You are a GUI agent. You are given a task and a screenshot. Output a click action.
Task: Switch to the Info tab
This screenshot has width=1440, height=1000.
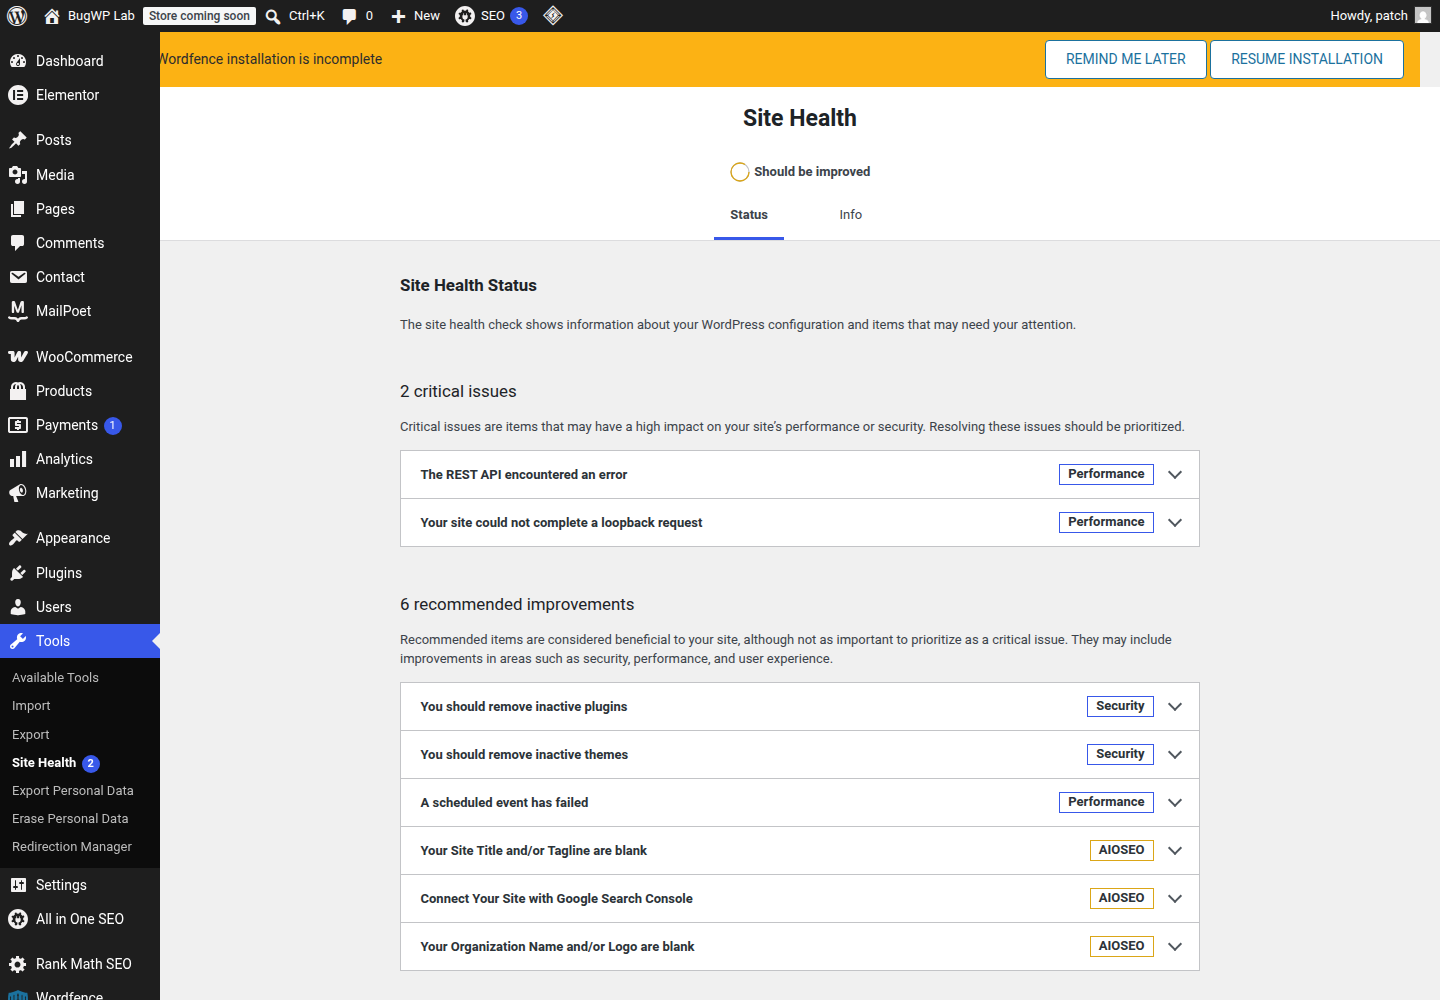pos(851,215)
